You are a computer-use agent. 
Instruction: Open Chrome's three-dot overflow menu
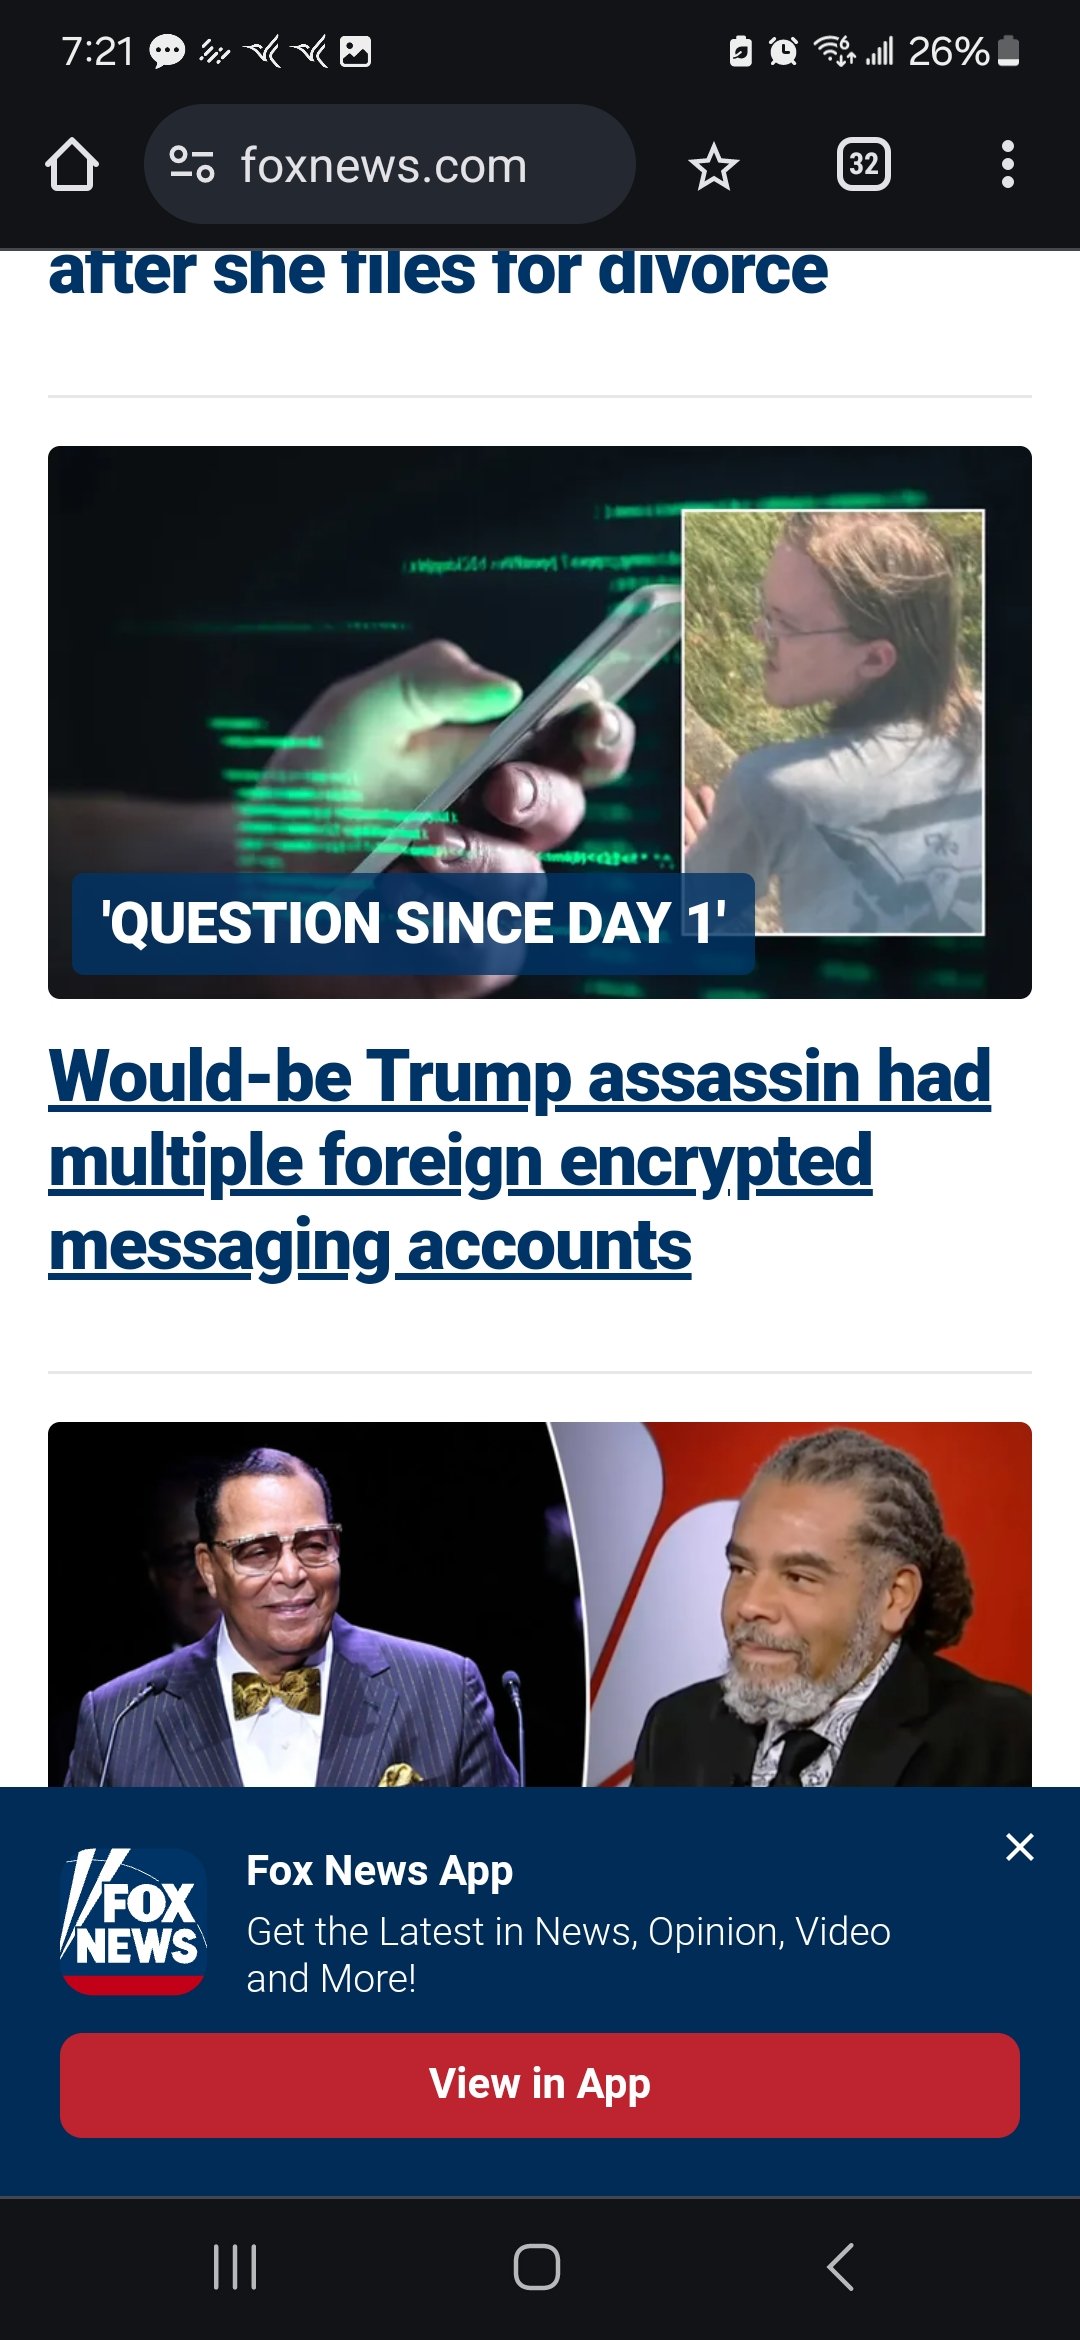(x=1008, y=165)
